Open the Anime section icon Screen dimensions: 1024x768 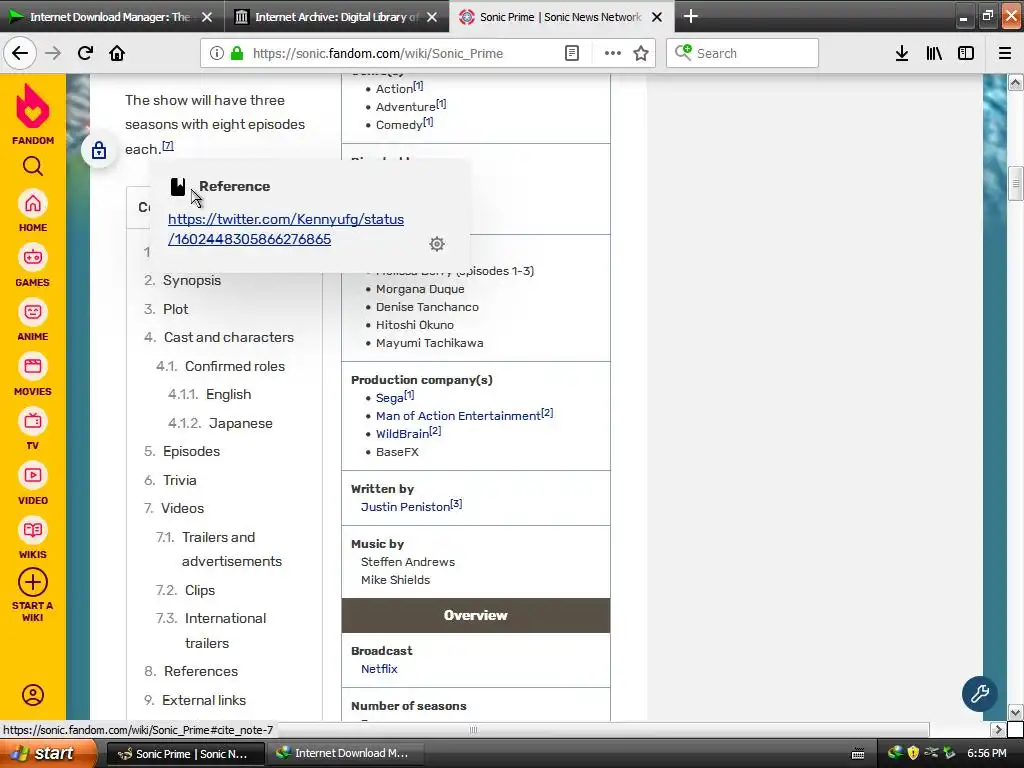pyautogui.click(x=33, y=312)
